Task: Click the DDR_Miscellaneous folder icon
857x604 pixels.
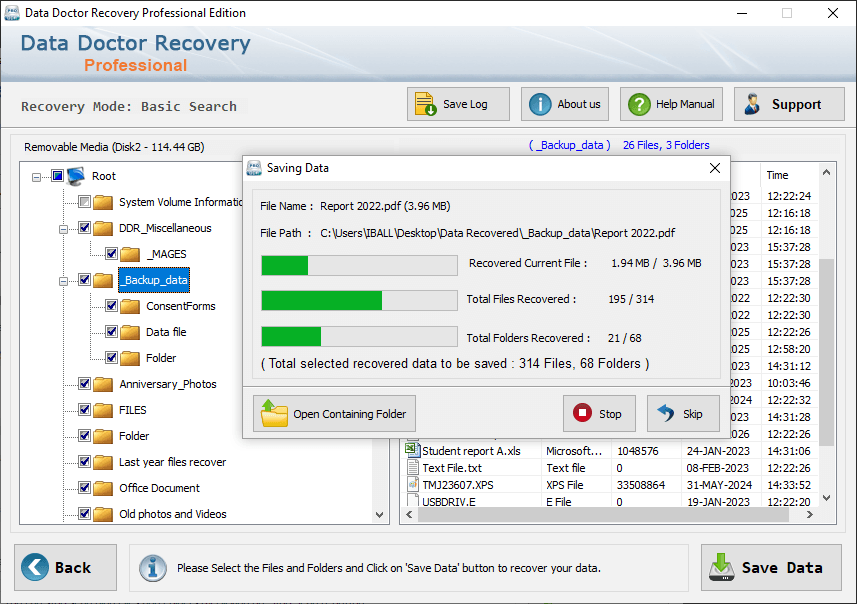Action: coord(103,228)
